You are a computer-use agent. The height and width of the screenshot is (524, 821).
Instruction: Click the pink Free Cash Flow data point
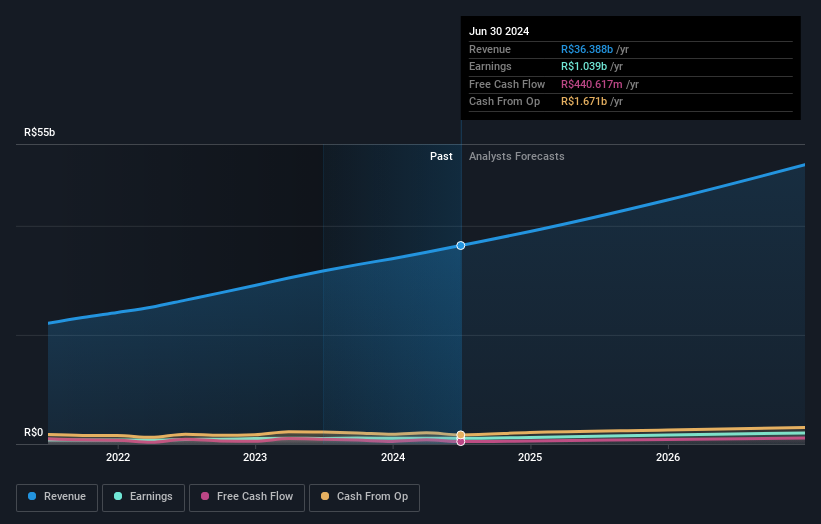click(x=461, y=442)
